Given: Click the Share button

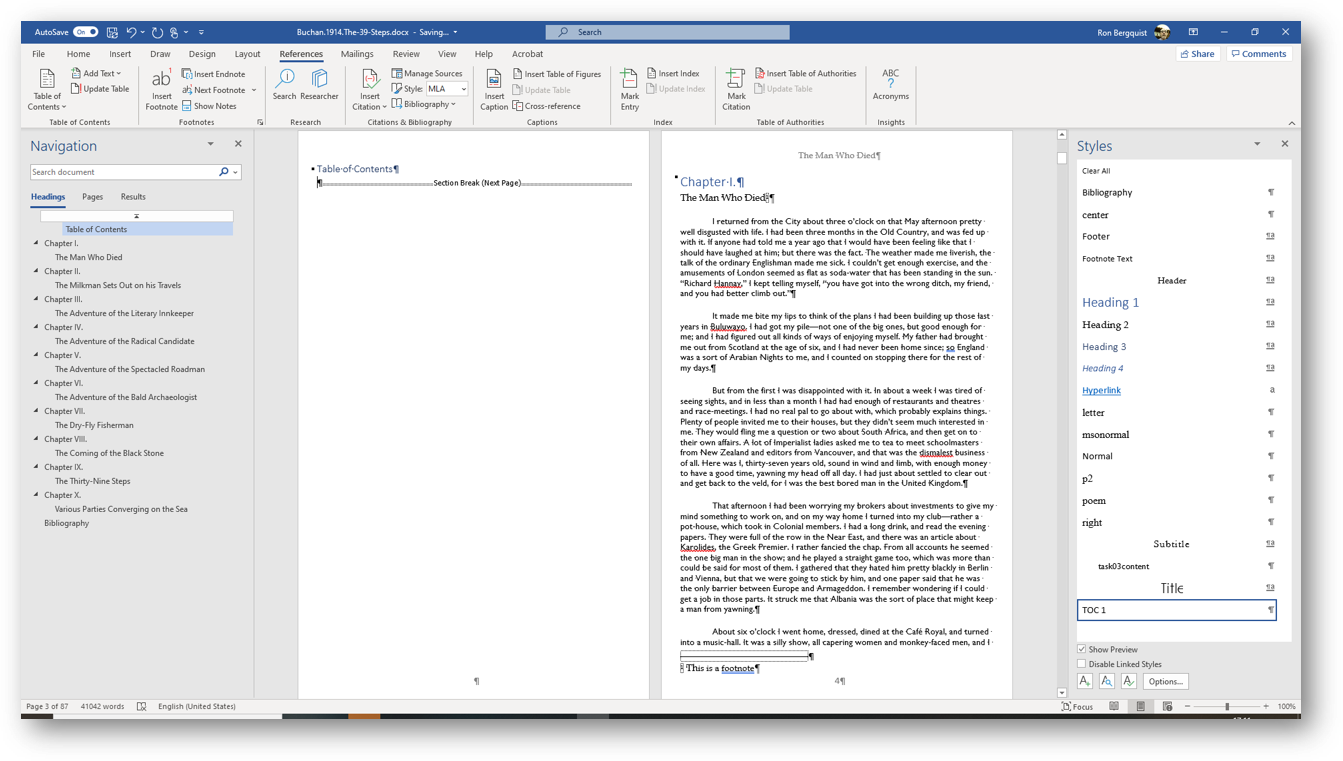Looking at the screenshot, I should point(1197,54).
